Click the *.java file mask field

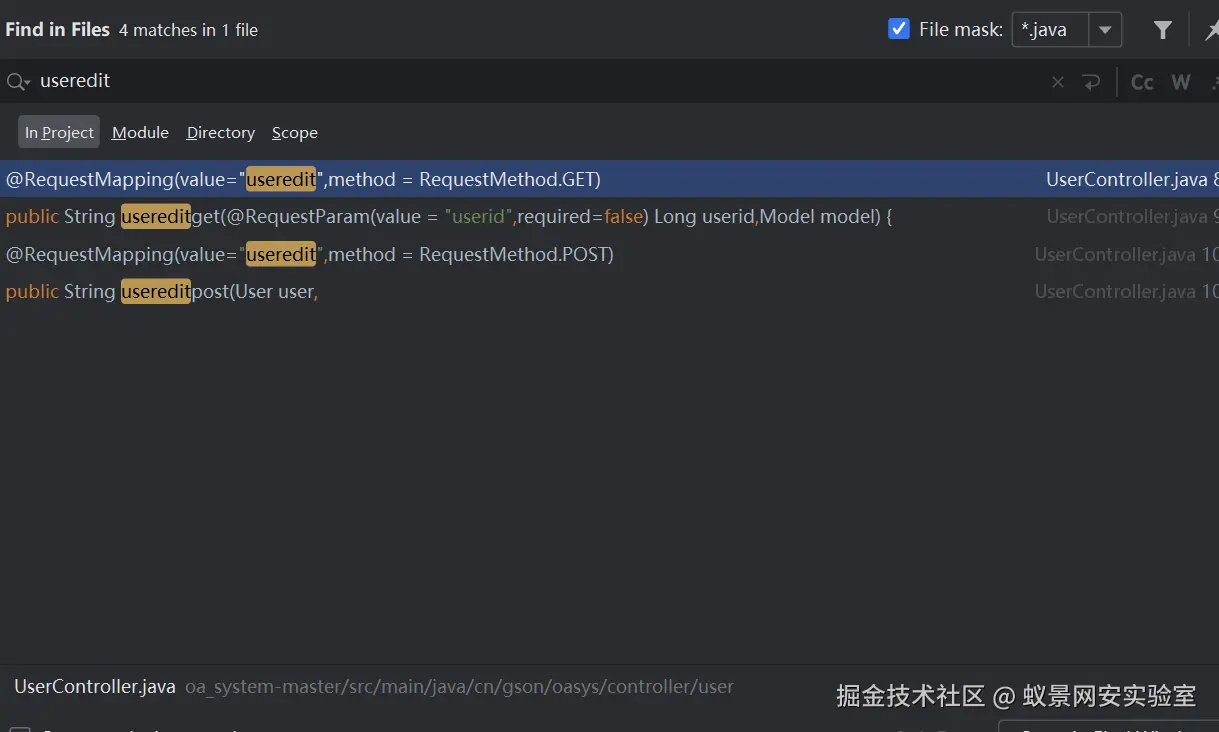(1049, 30)
